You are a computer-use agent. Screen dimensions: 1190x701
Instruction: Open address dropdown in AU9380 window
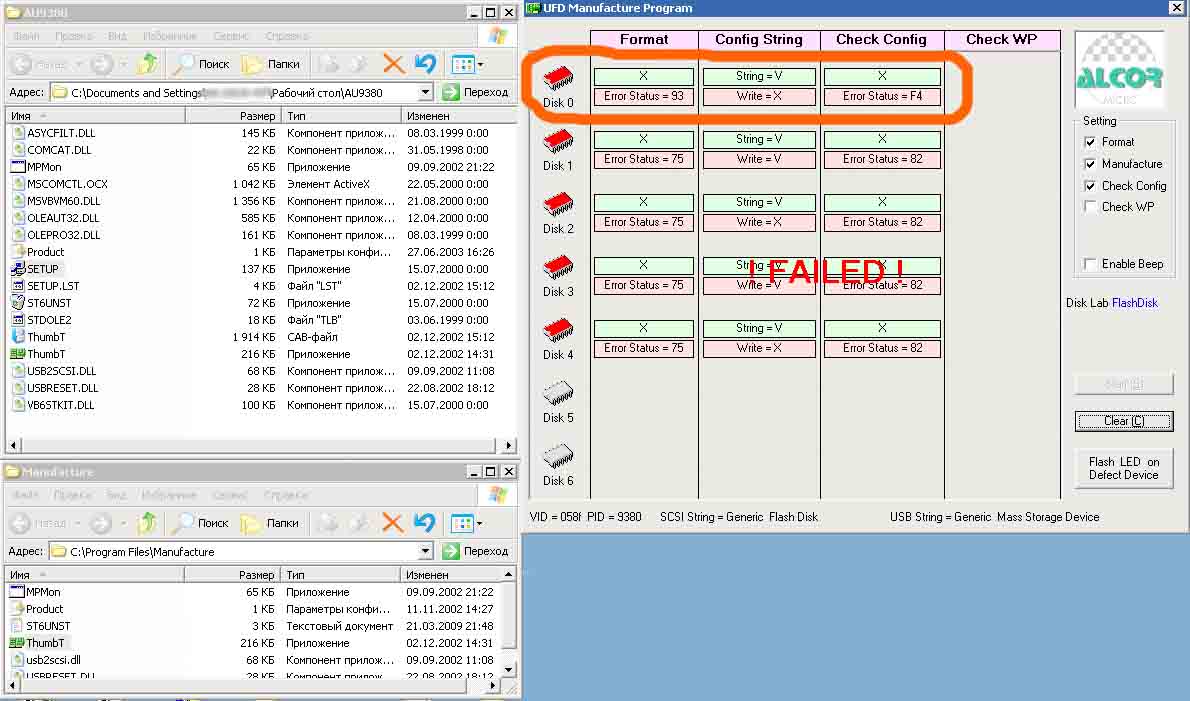tap(426, 93)
